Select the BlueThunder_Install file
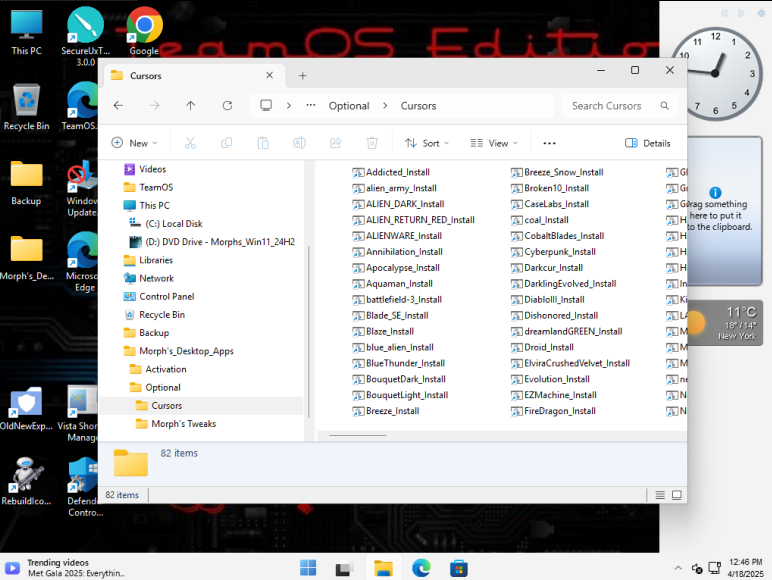This screenshot has width=772, height=580. coord(405,363)
